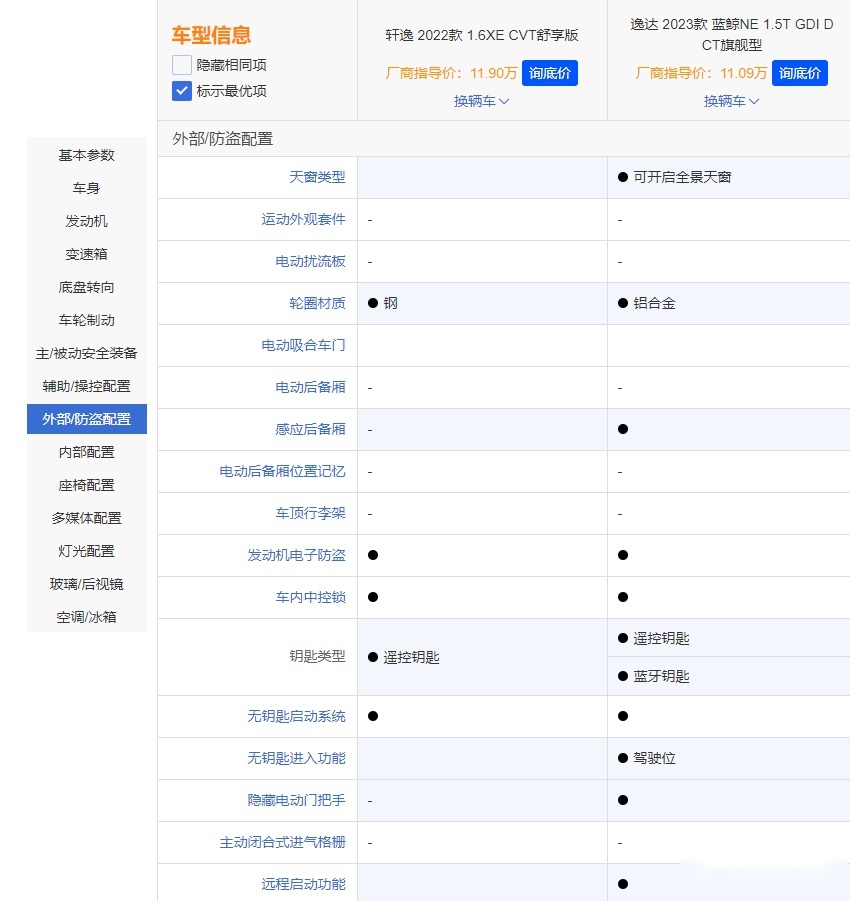This screenshot has width=850, height=901.
Task: Click 无钥匙启动系统 parameter link
Action: tap(297, 716)
